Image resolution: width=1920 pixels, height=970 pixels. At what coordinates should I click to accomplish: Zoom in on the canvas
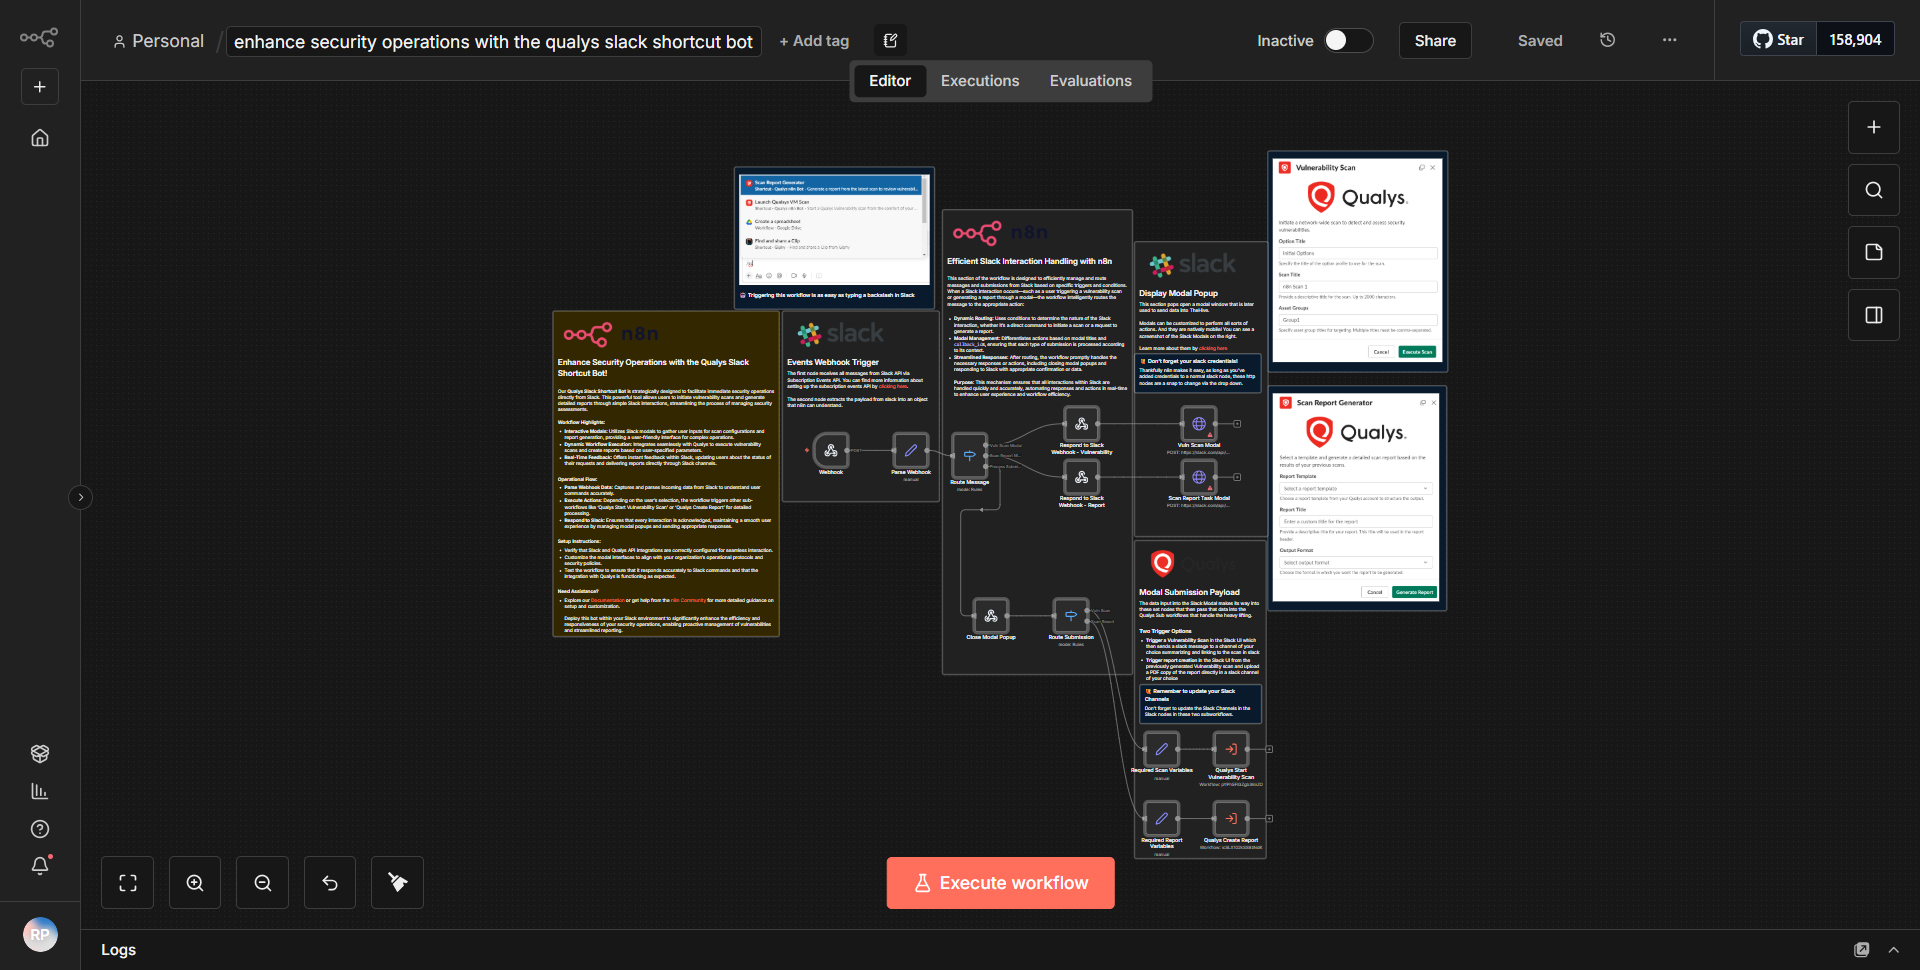[194, 882]
